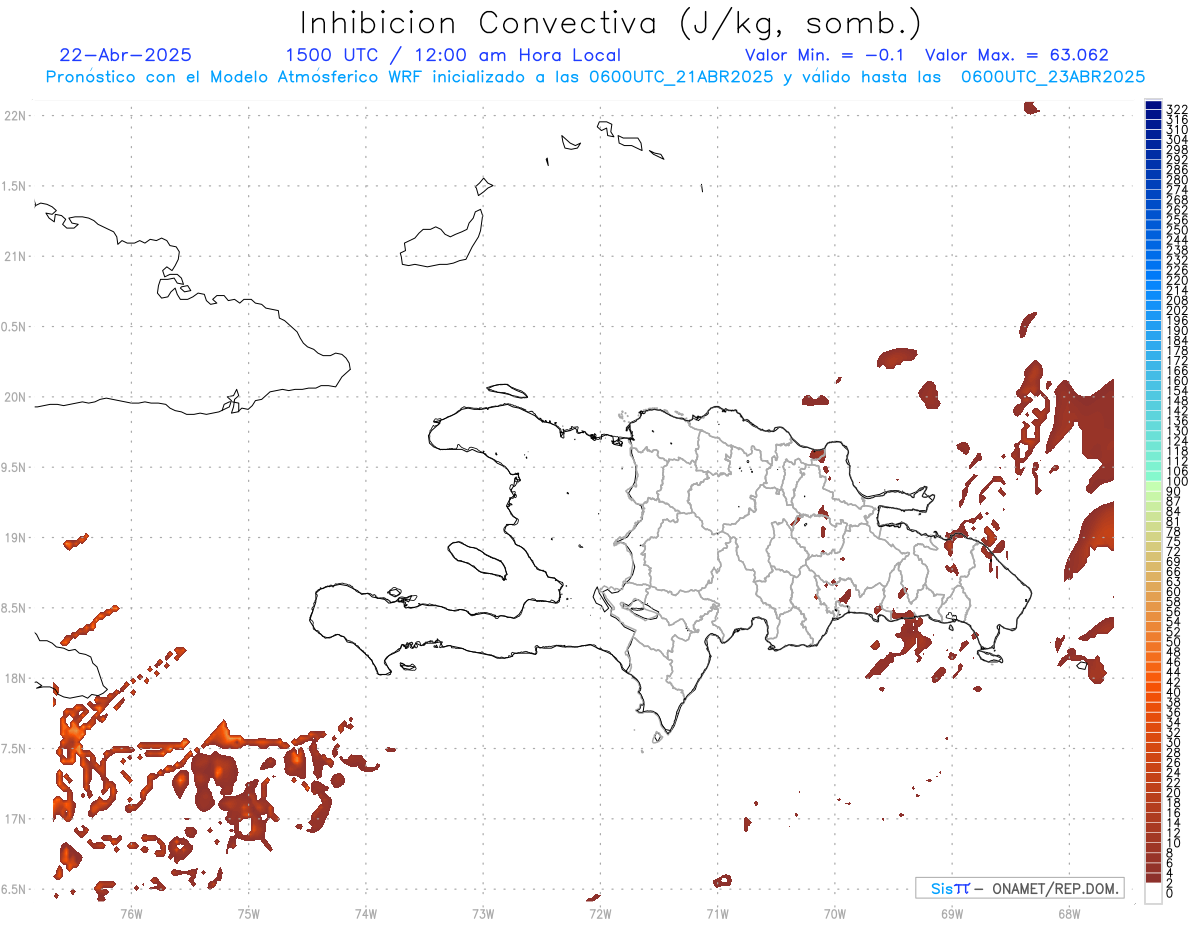Click the '70W' longitude label
The height and width of the screenshot is (927, 1200).
pos(834,913)
